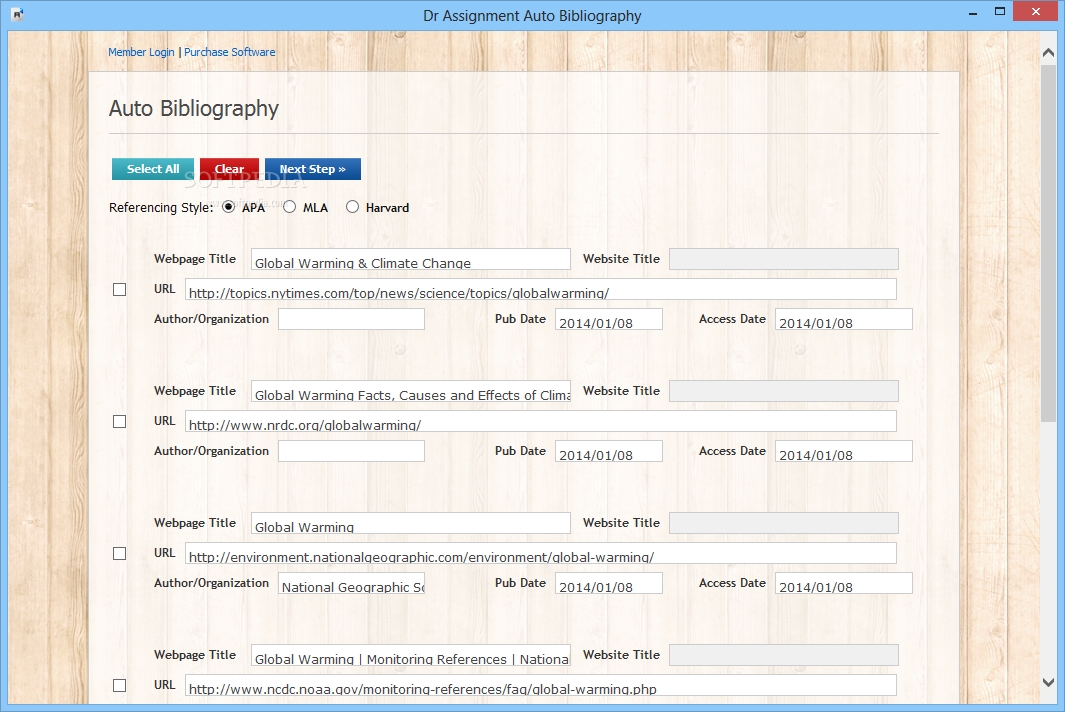Screen dimensions: 1065x712
Task: Select MLA referencing style
Action: [x=289, y=207]
